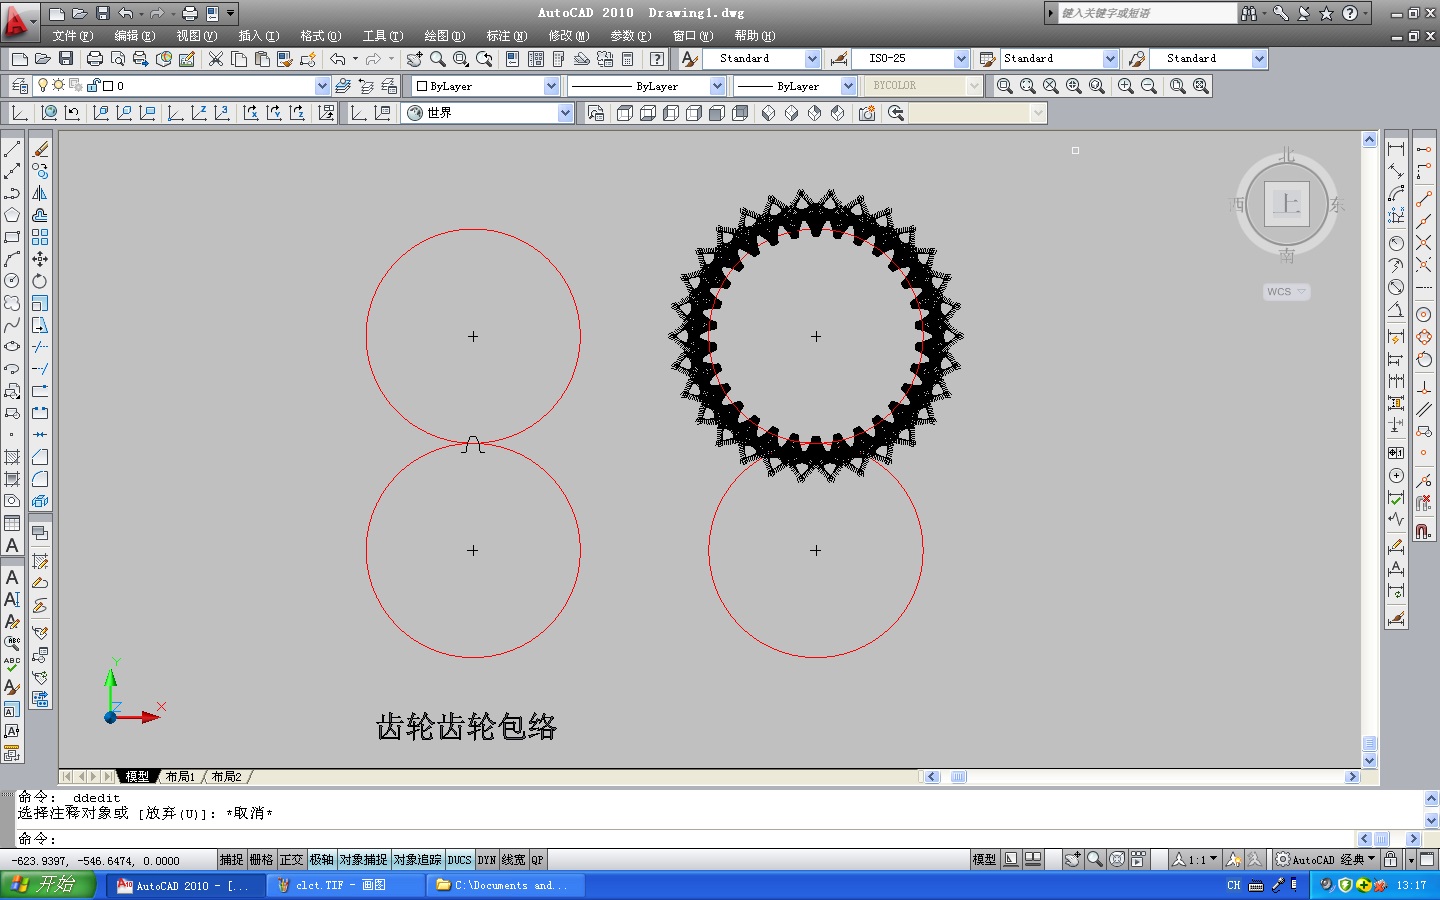The image size is (1440, 900).
Task: Click the Layer Properties Manager icon
Action: (x=19, y=86)
